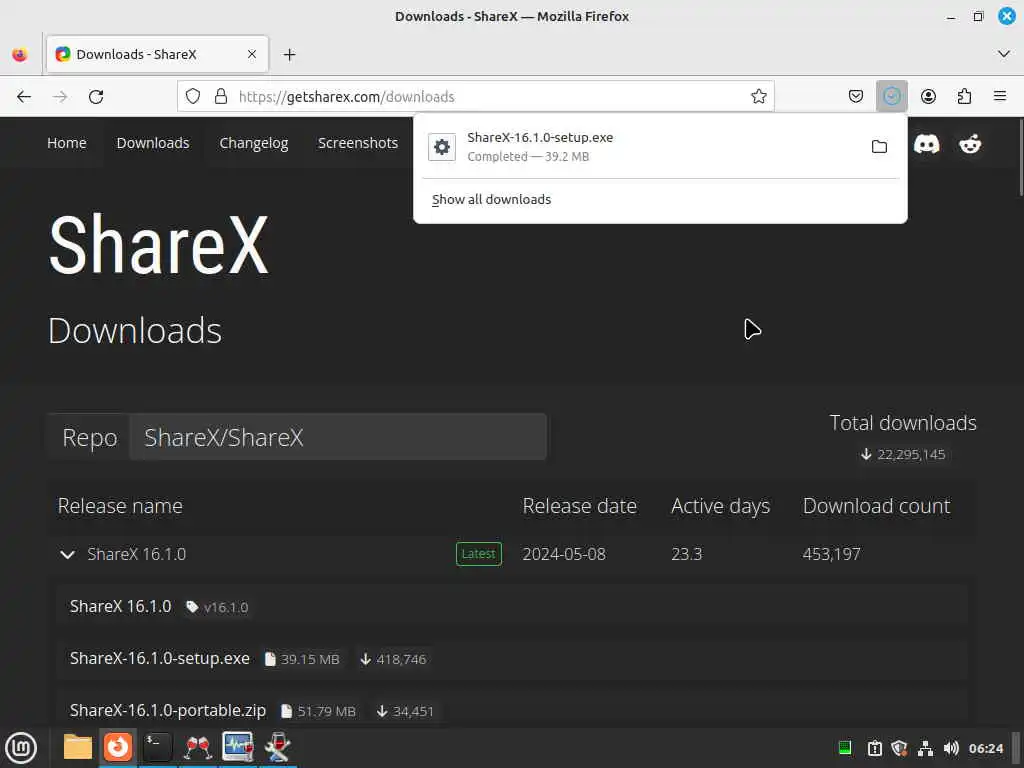Image resolution: width=1024 pixels, height=768 pixels.
Task: Open the Changelog nav item
Action: [x=253, y=143]
